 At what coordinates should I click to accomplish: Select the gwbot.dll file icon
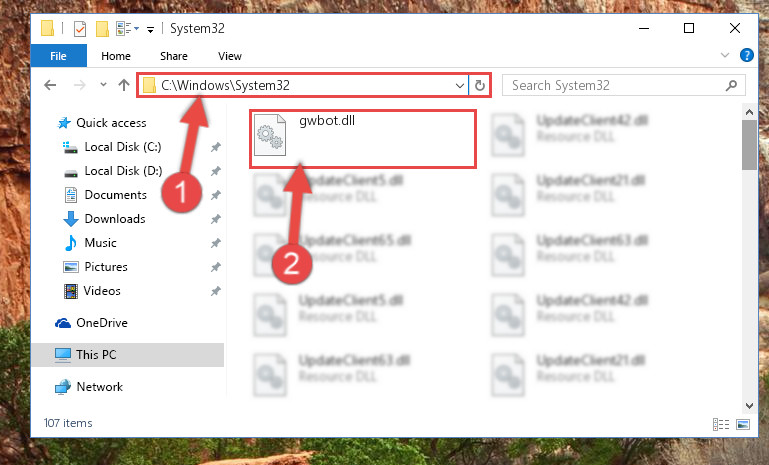(x=270, y=134)
